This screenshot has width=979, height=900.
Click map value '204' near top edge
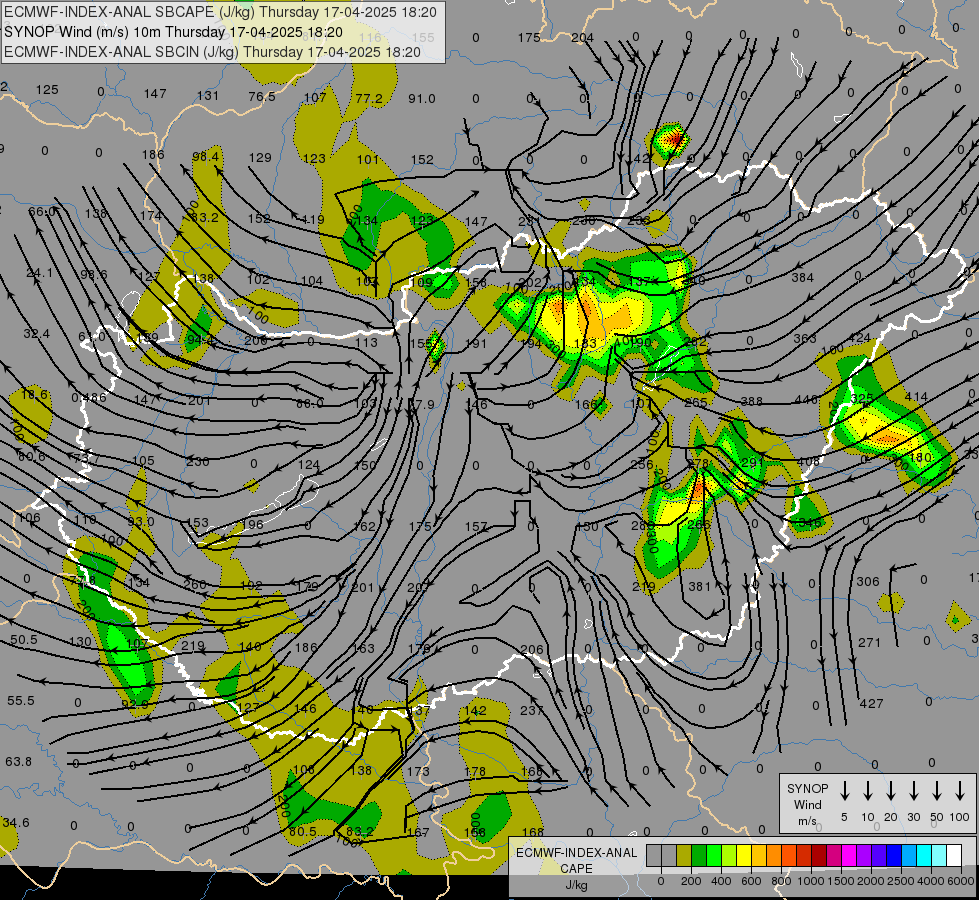pos(582,37)
